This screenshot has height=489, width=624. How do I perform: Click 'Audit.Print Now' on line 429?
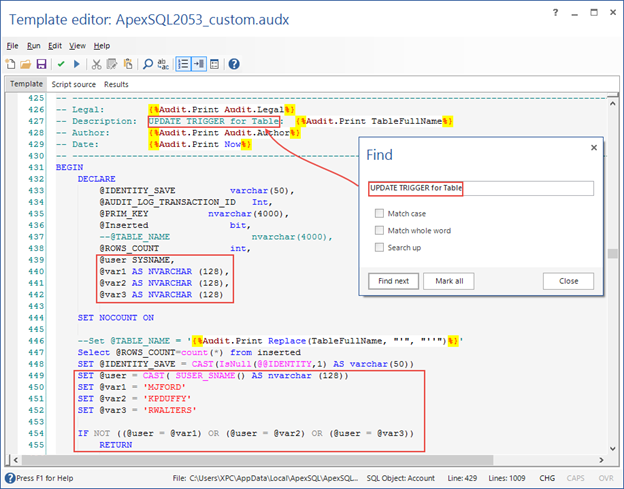pyautogui.click(x=200, y=144)
